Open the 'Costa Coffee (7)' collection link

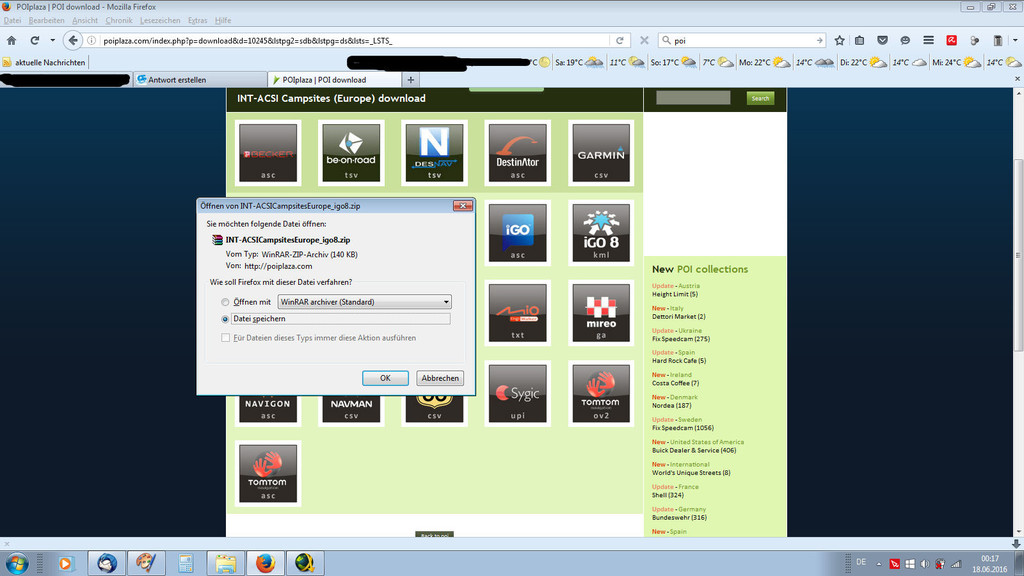675,383
